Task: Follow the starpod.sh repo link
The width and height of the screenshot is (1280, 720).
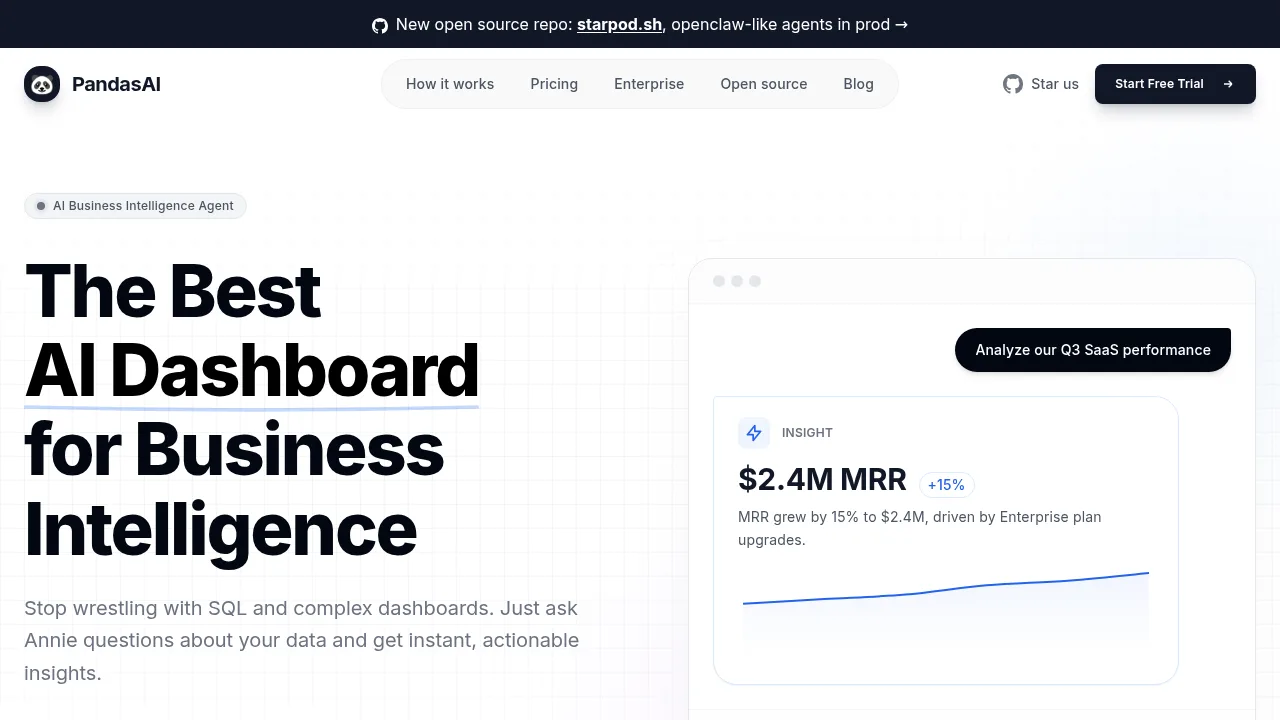Action: pos(619,25)
